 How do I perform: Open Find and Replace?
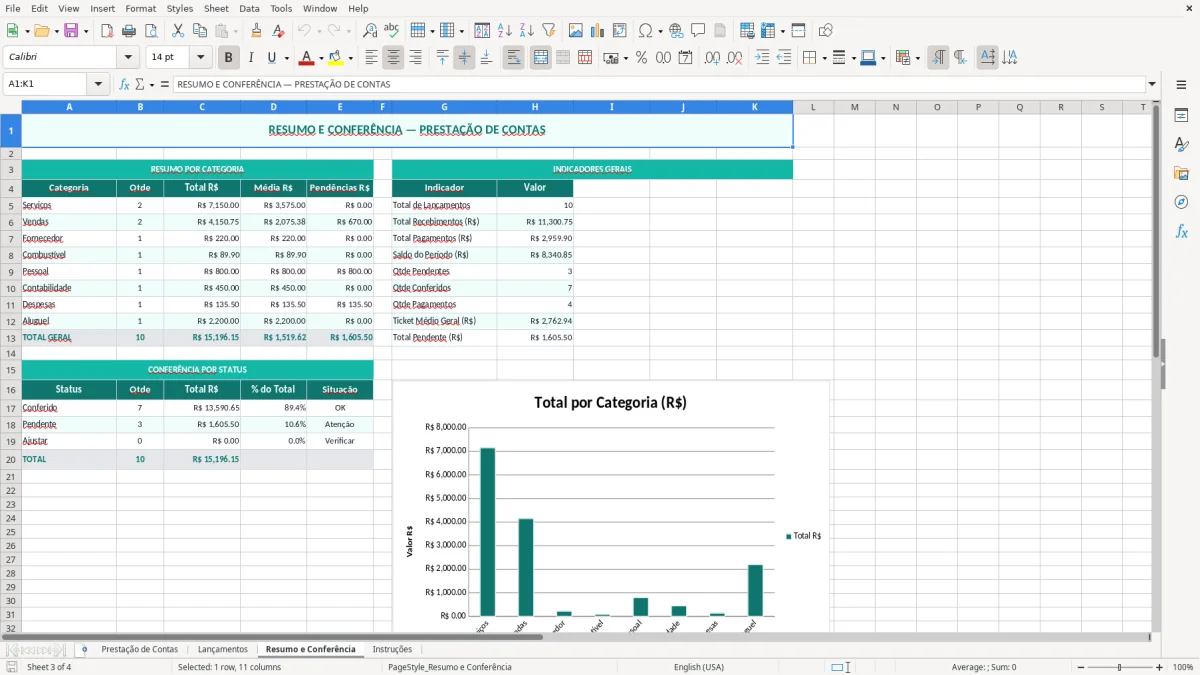click(x=370, y=31)
